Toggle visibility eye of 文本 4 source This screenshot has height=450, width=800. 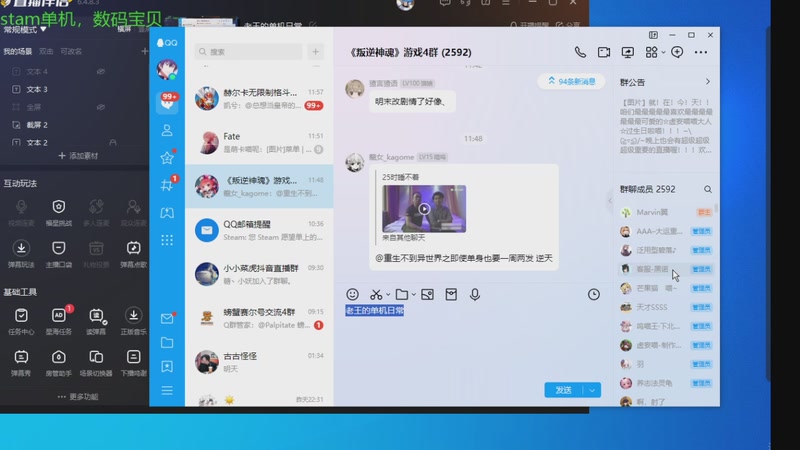101,71
